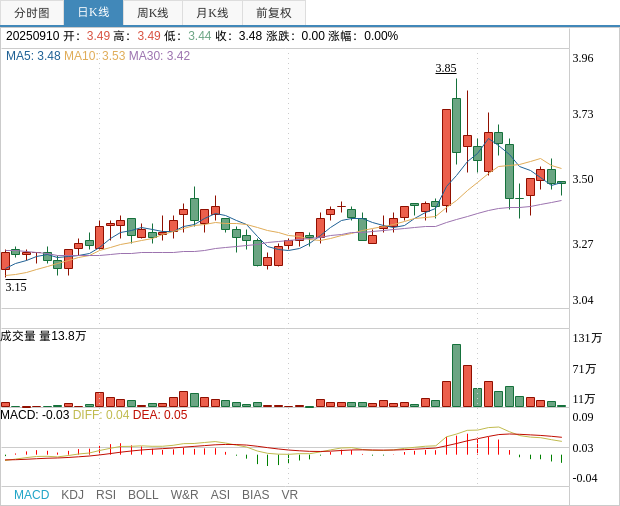Click the DEA: 0.05 value

click(x=160, y=415)
